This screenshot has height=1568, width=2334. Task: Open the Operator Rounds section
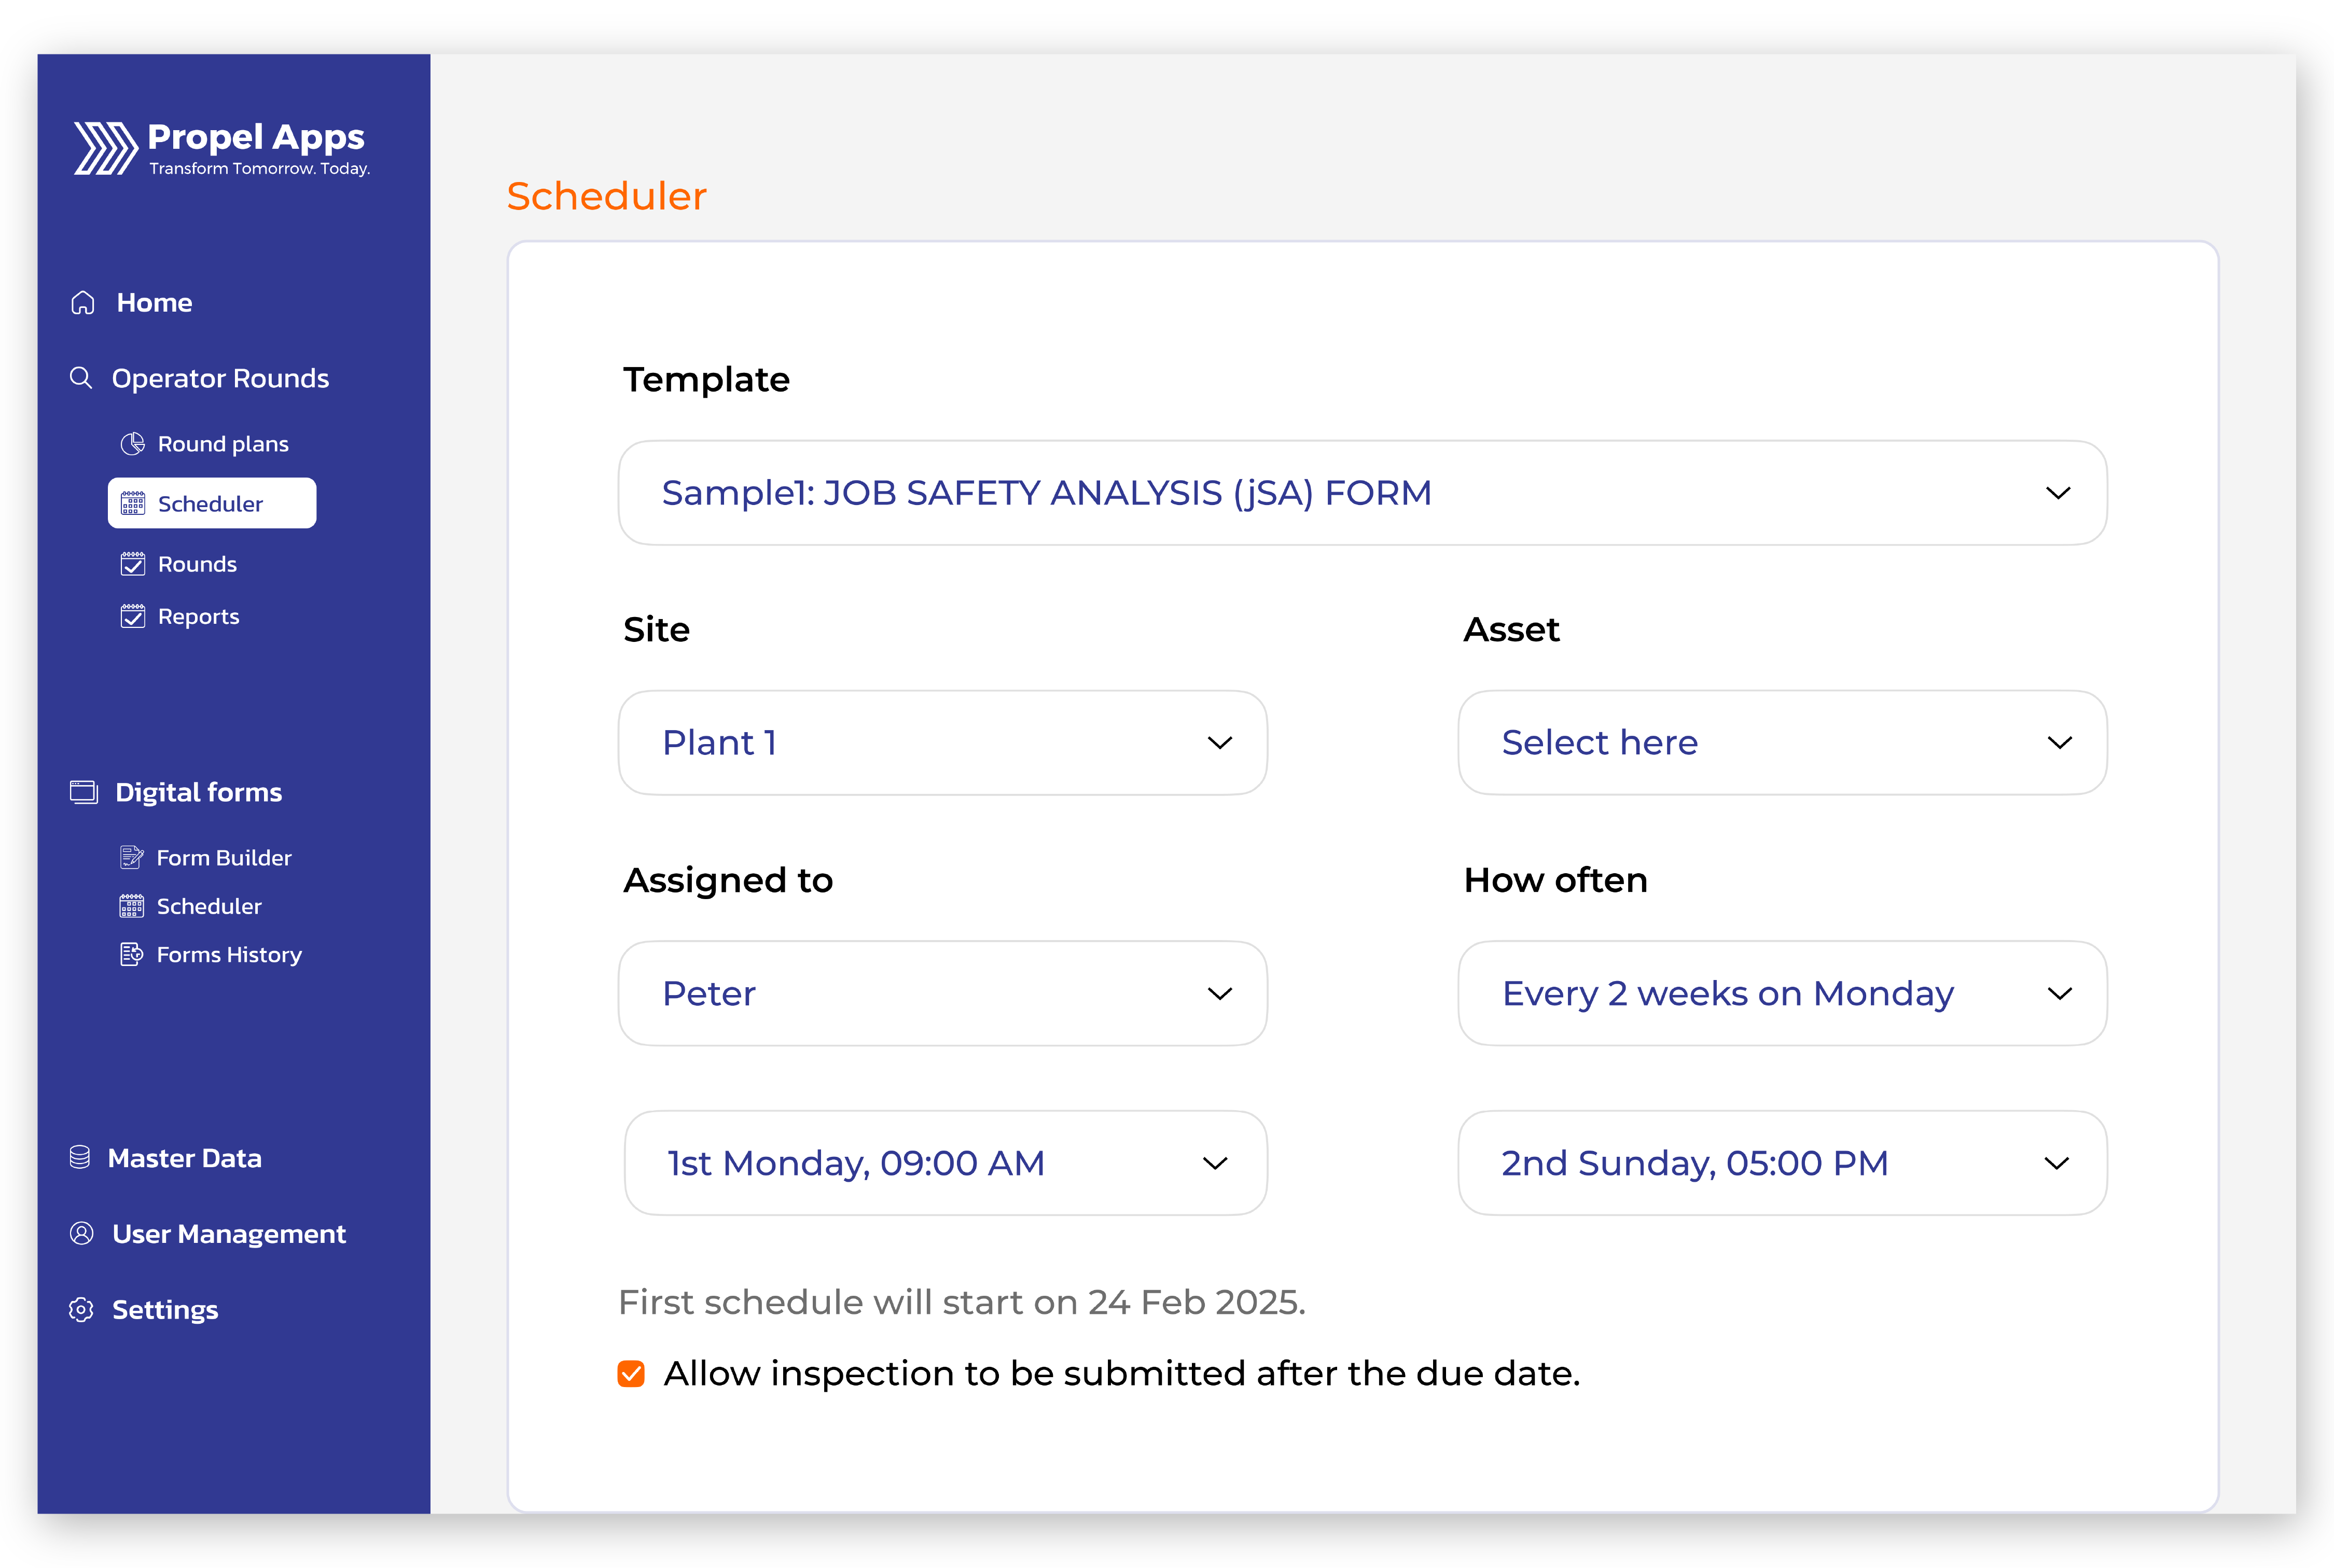[220, 378]
